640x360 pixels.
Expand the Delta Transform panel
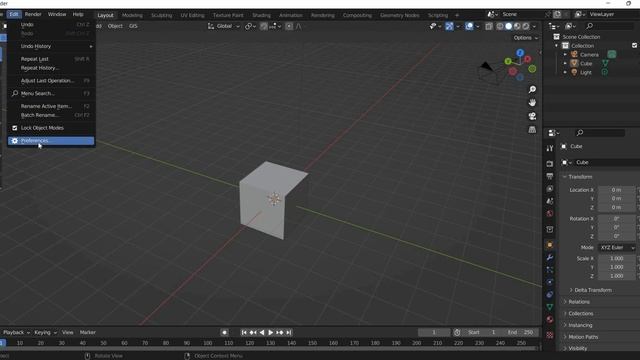coord(593,290)
